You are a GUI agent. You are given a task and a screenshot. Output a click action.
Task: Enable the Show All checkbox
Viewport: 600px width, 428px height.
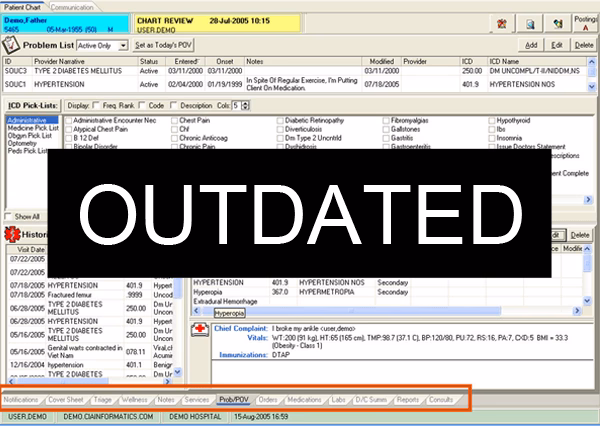8,216
